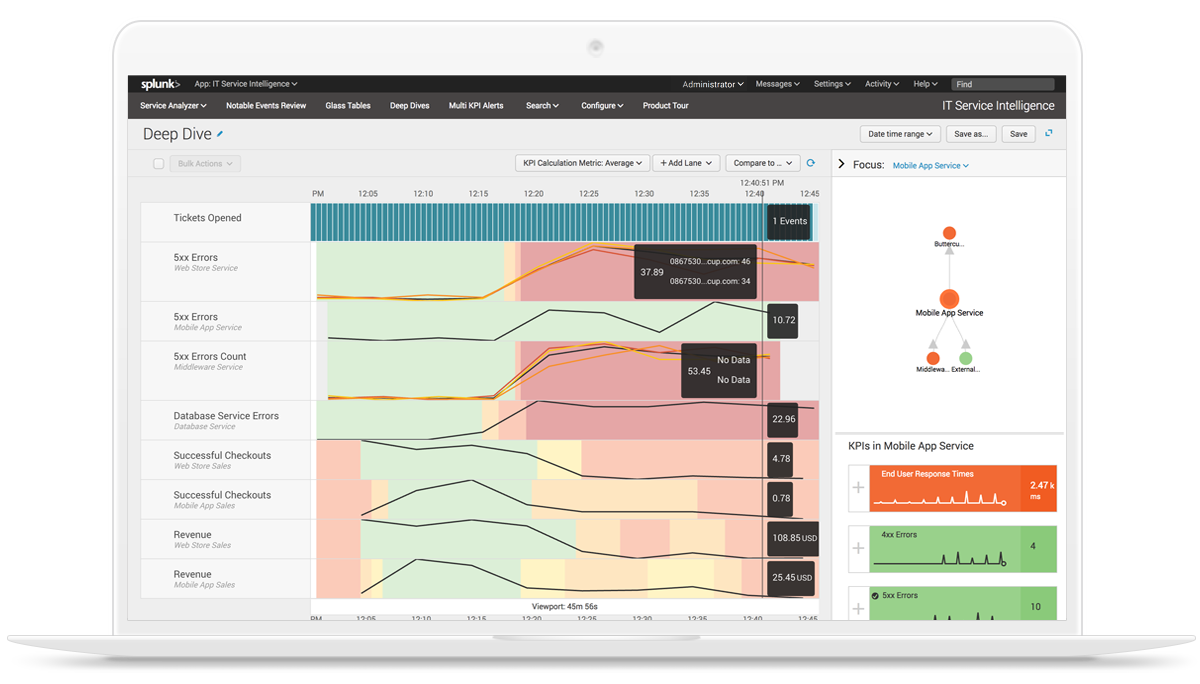This screenshot has width=1200, height=684.
Task: Change the Focus Mobile App Service dropdown
Action: coord(931,165)
